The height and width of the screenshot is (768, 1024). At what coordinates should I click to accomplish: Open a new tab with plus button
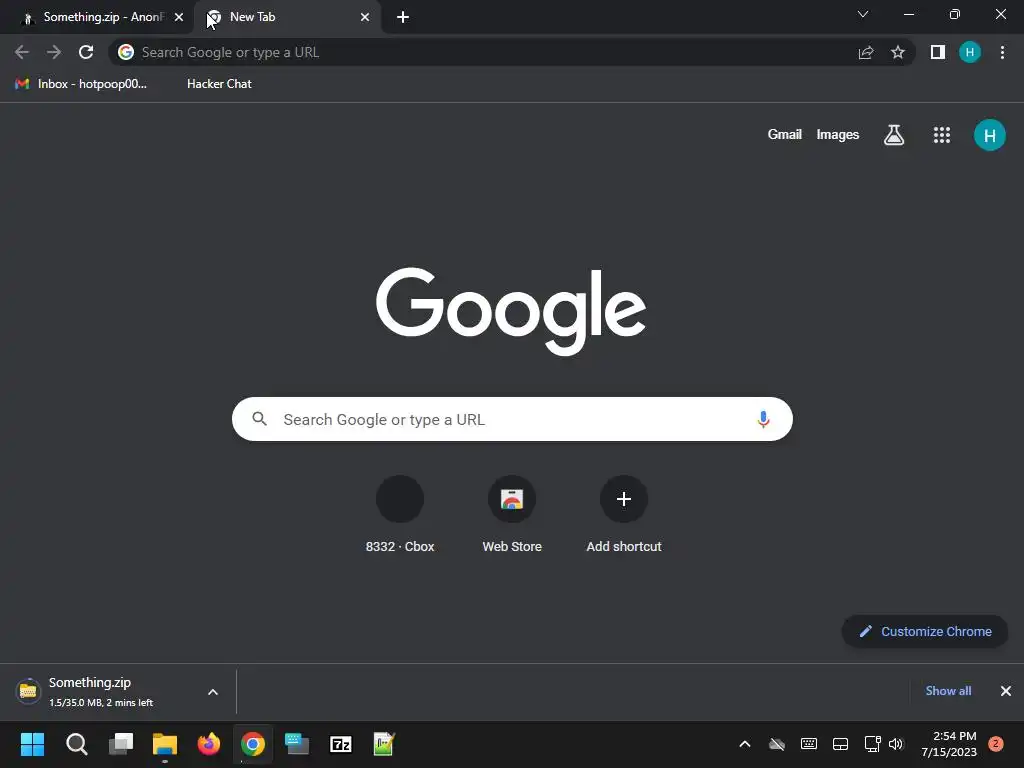point(403,18)
